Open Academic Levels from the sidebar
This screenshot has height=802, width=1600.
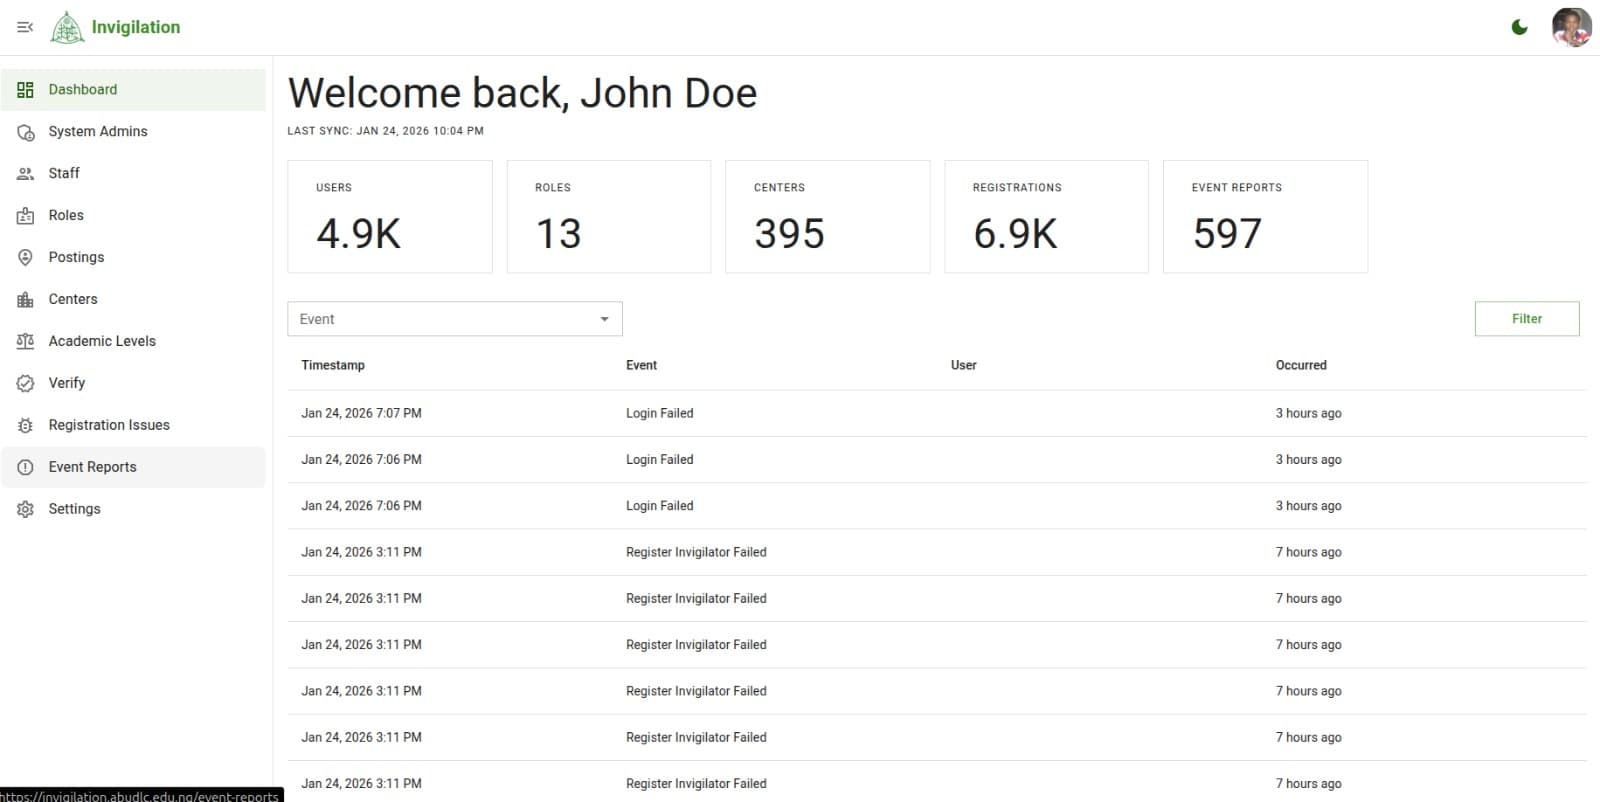pyautogui.click(x=102, y=341)
